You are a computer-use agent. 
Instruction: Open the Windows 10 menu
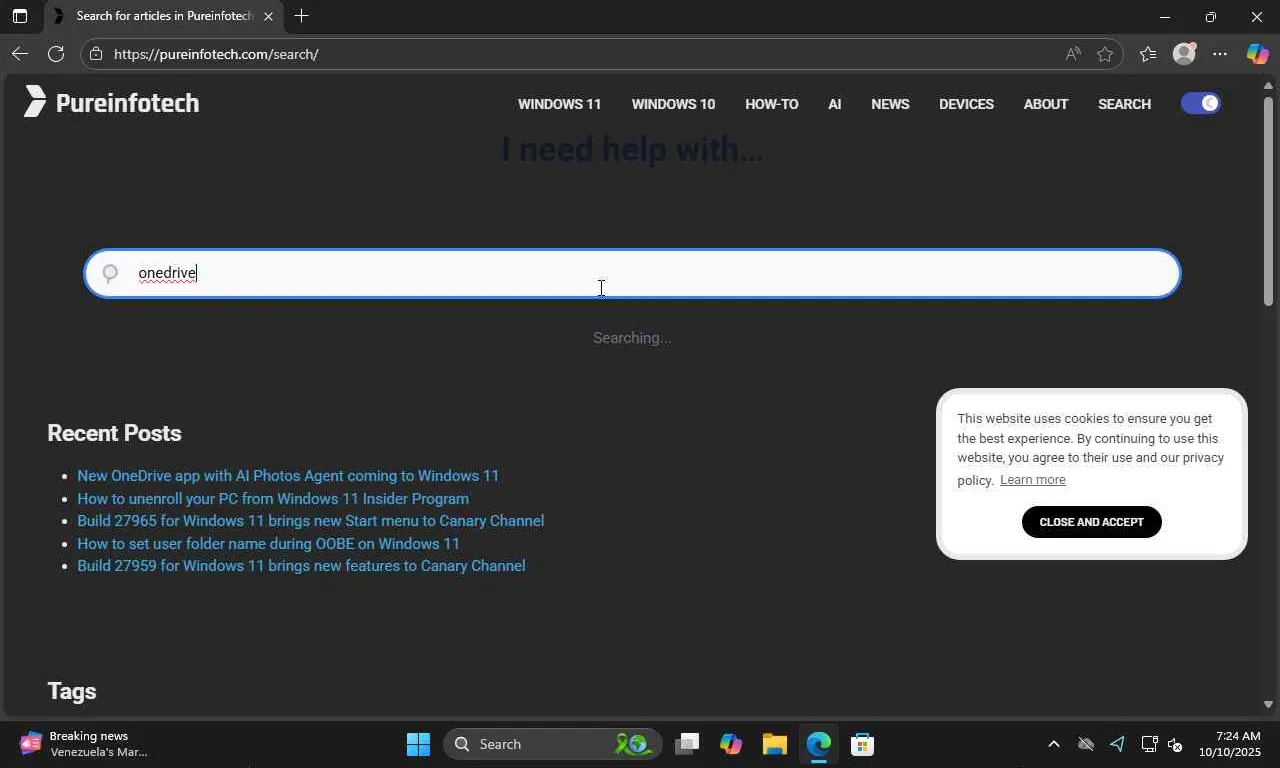click(673, 104)
